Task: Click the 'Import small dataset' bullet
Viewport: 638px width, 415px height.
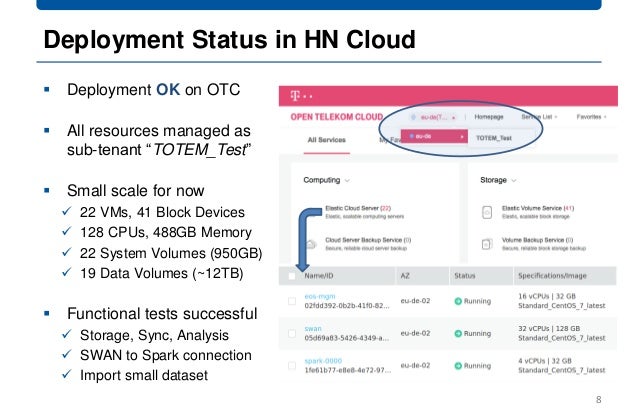Action: [144, 375]
